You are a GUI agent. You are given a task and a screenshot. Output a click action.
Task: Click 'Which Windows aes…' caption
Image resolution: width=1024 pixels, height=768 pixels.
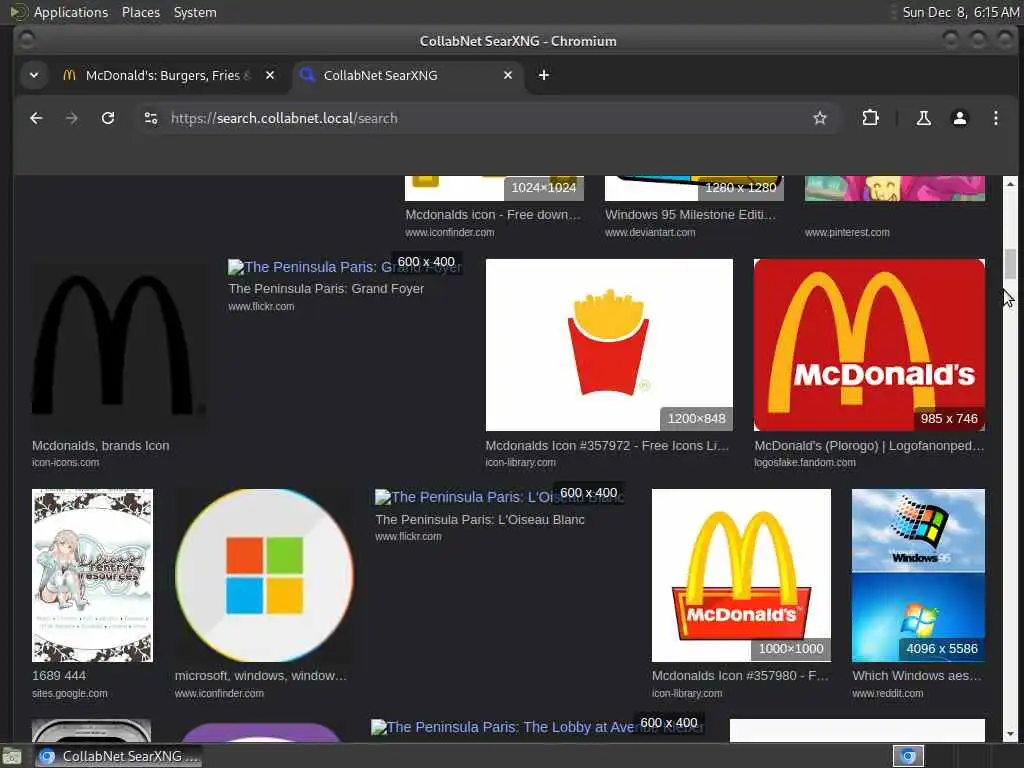pyautogui.click(x=916, y=675)
